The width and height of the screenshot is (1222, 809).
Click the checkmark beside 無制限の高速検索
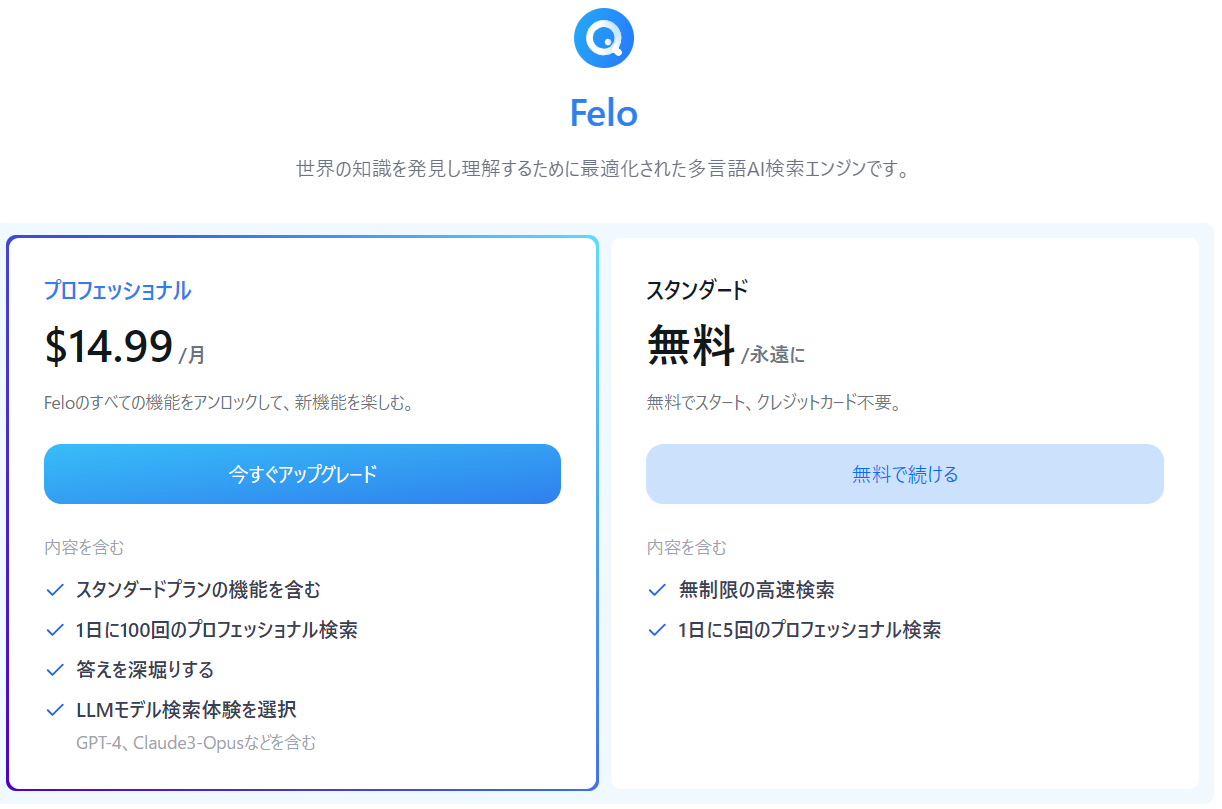[657, 591]
